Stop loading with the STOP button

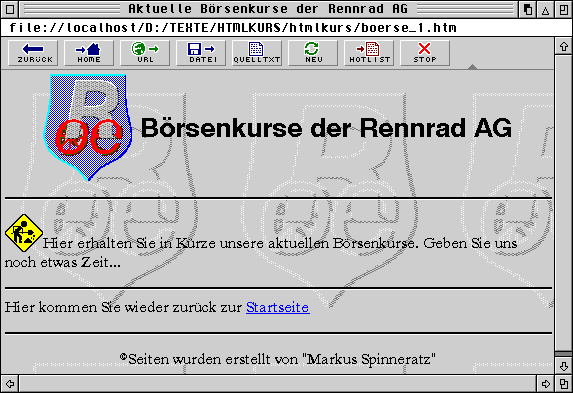coord(425,53)
